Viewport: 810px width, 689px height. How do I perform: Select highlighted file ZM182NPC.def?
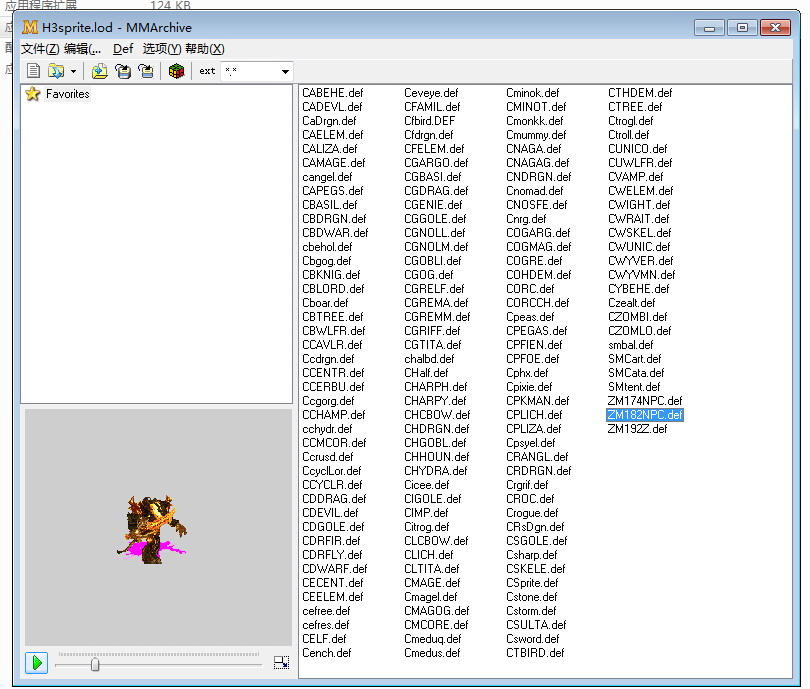(645, 415)
